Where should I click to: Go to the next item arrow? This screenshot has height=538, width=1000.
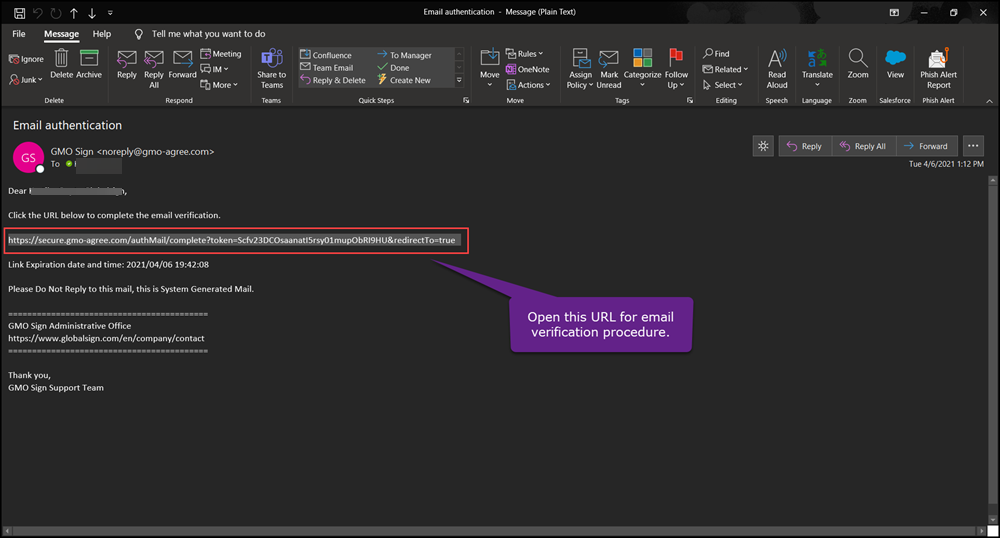[x=92, y=13]
